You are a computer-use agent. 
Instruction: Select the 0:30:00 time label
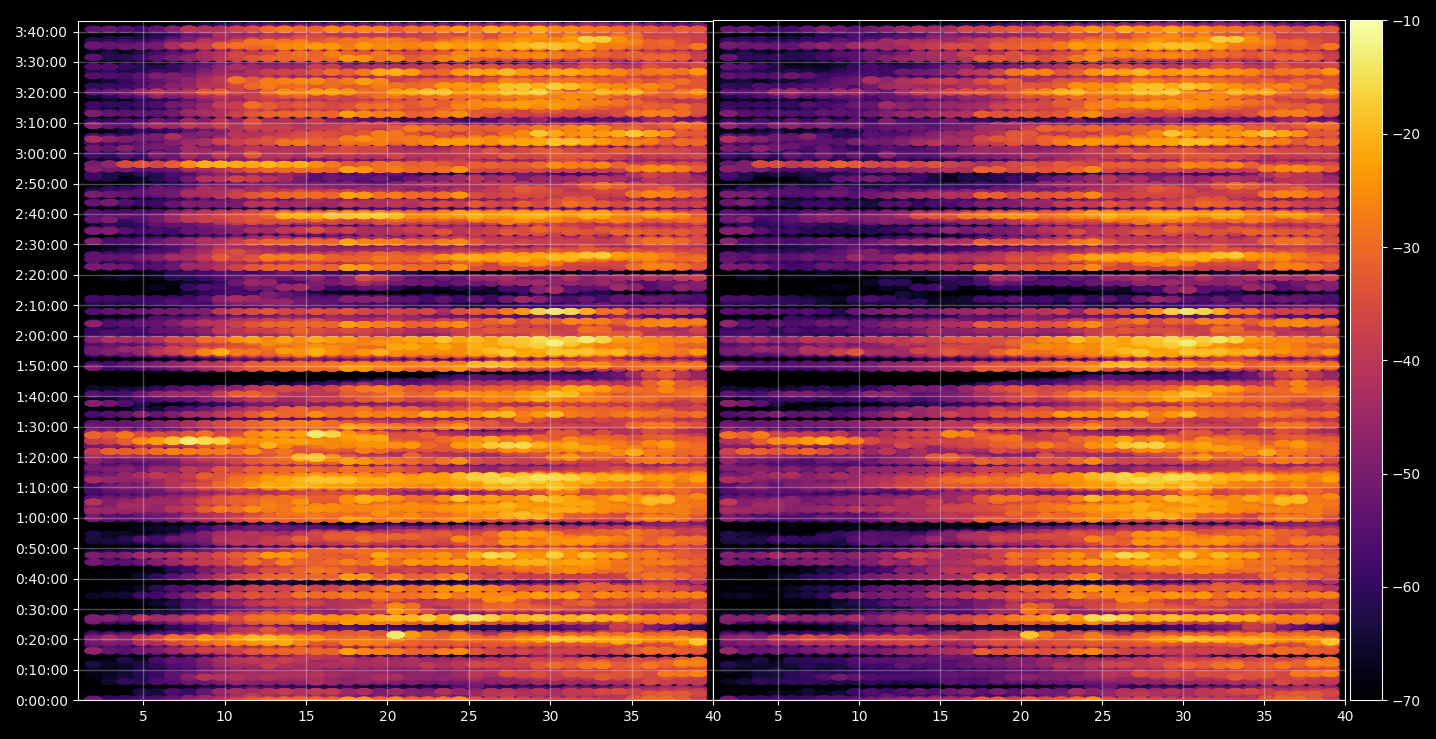[41, 609]
